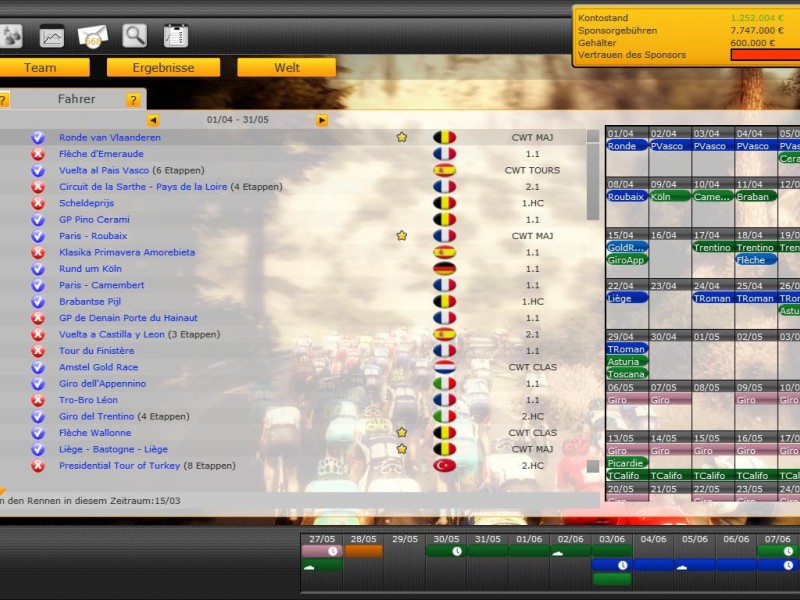
Task: Advance to next period with right arrow
Action: tap(321, 118)
